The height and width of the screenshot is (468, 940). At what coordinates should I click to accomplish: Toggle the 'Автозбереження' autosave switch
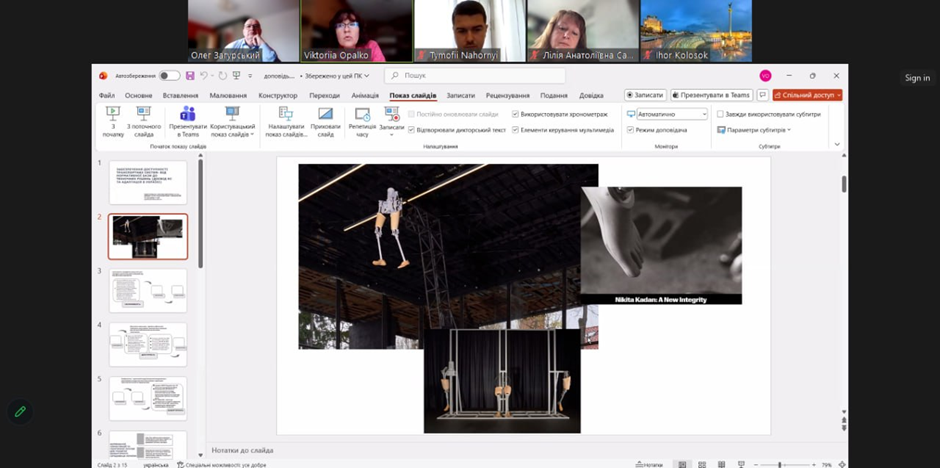[x=170, y=76]
